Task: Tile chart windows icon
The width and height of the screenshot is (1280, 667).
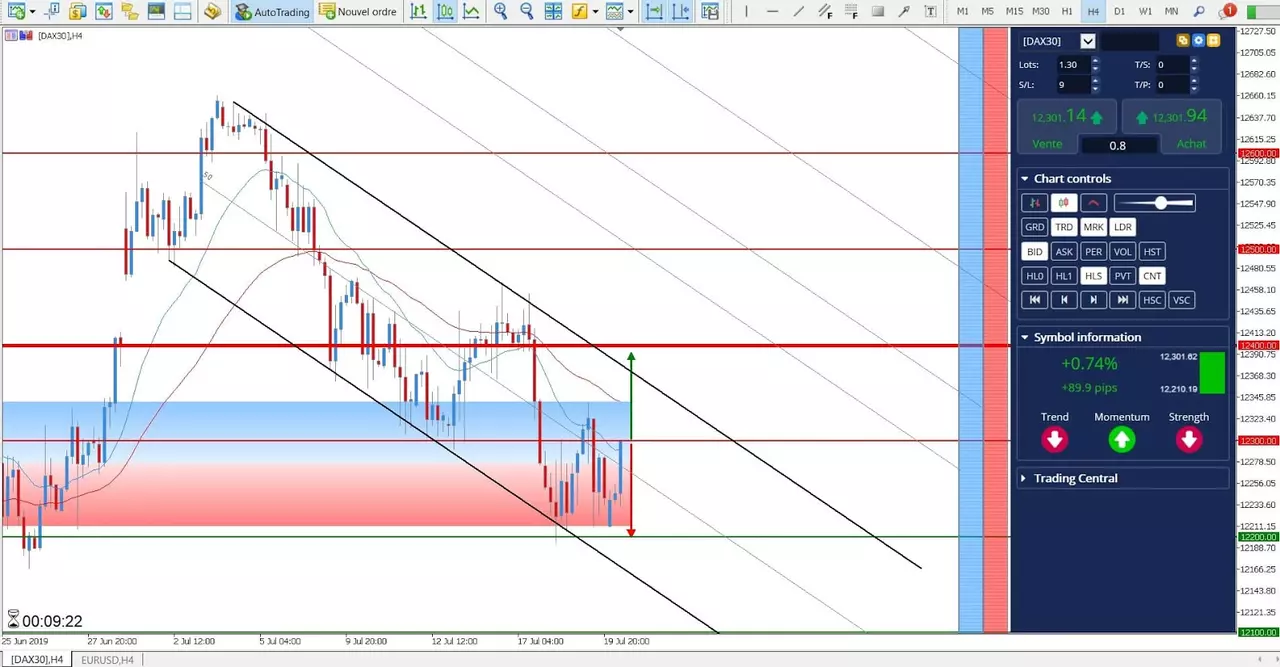Action: (553, 12)
